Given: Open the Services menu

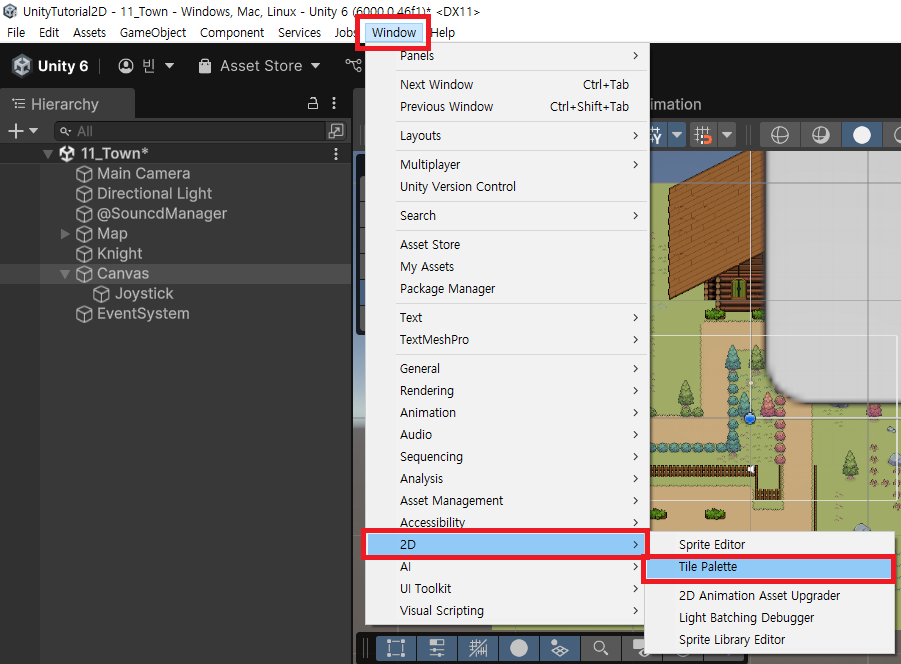Looking at the screenshot, I should 299,33.
